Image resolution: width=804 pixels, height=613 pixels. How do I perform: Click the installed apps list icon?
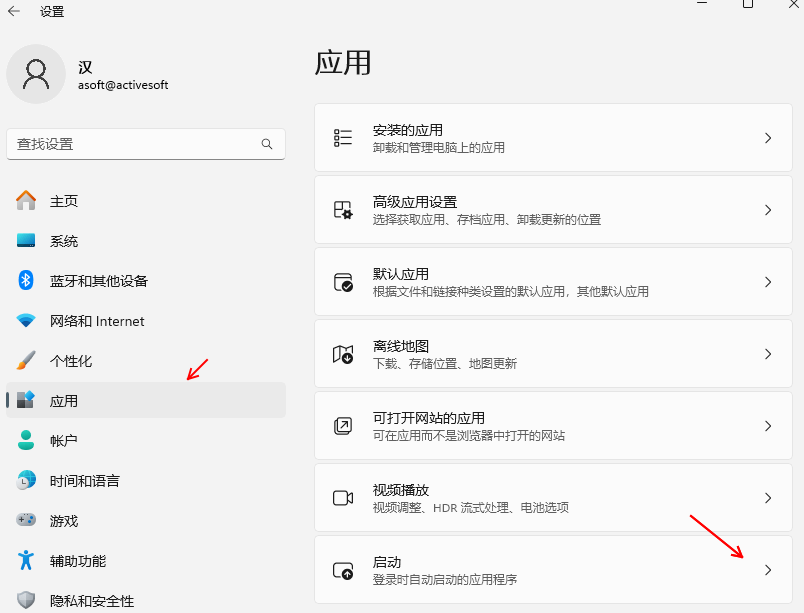[343, 138]
